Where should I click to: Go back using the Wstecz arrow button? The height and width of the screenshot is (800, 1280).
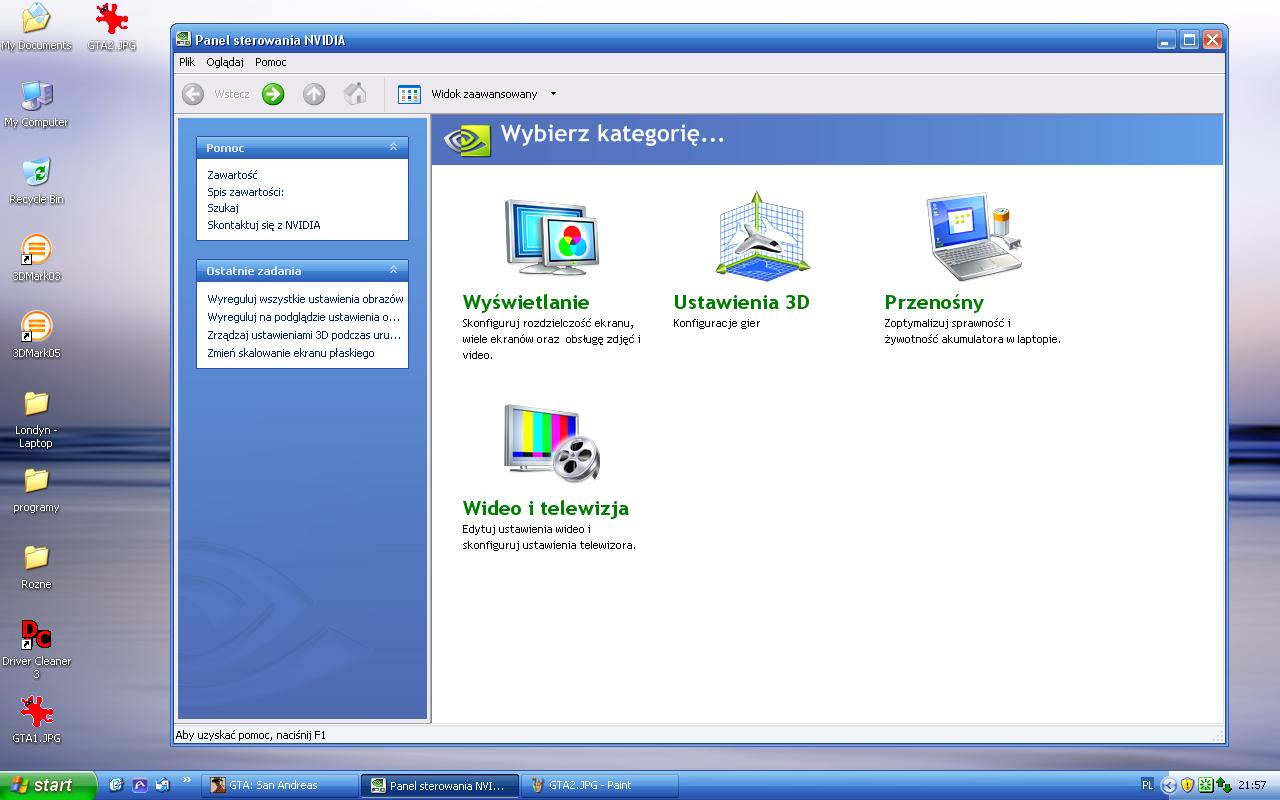(x=193, y=94)
